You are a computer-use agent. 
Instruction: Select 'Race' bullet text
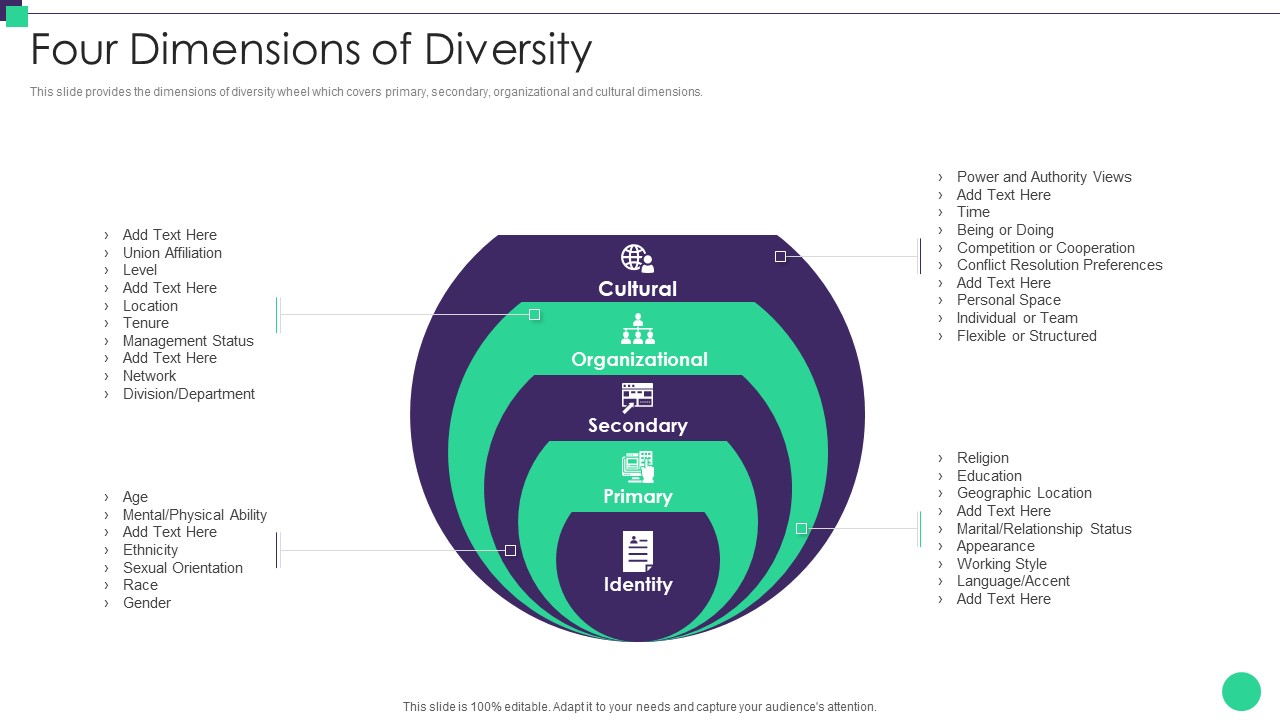tap(140, 585)
